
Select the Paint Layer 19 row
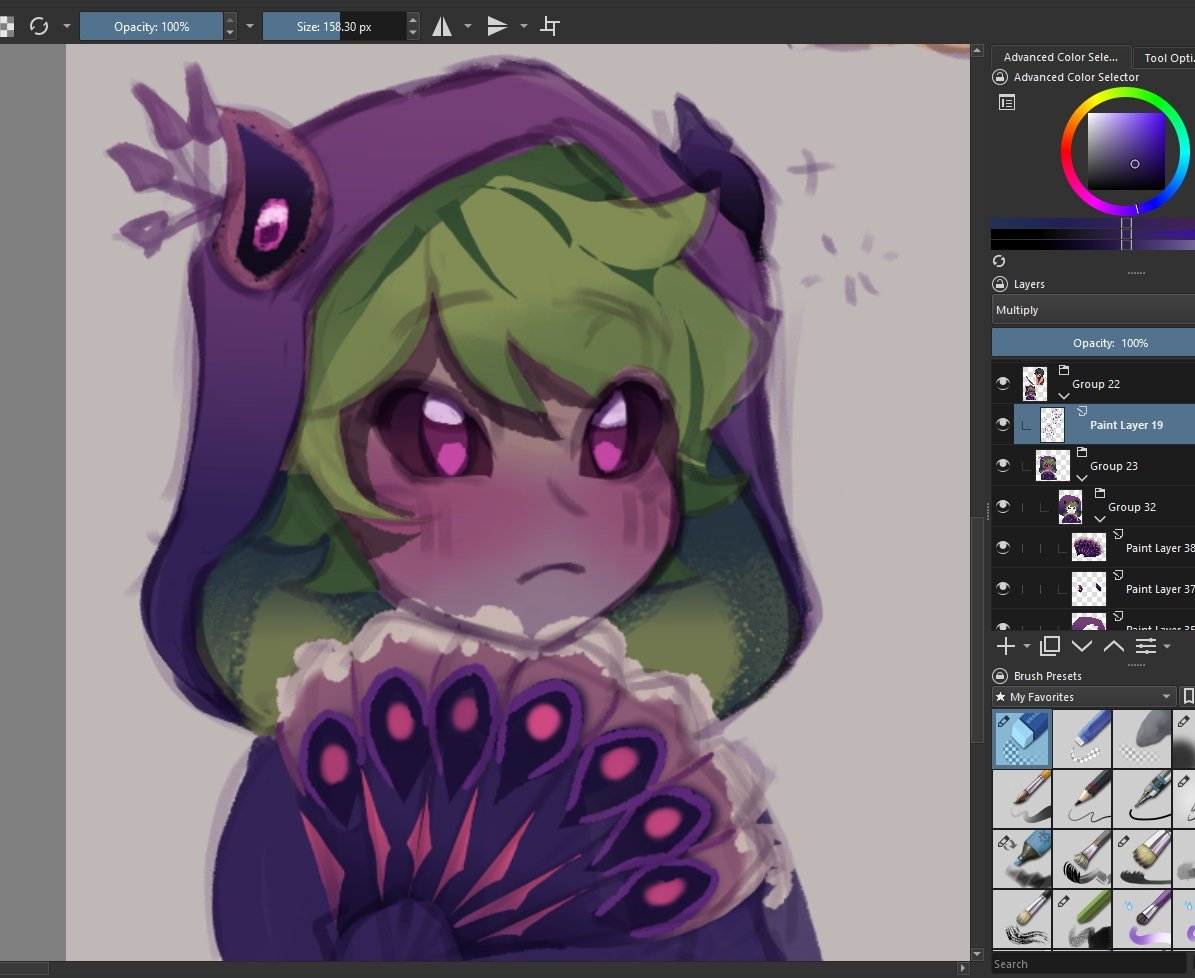tap(1104, 425)
